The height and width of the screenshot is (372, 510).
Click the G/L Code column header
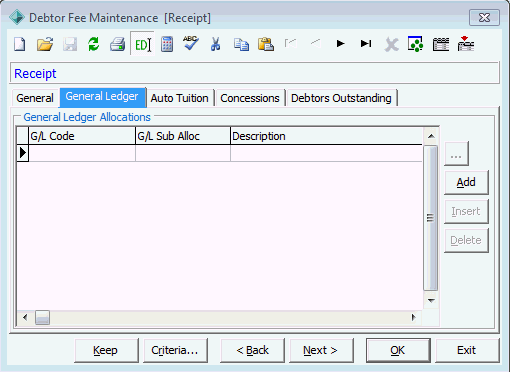82,136
